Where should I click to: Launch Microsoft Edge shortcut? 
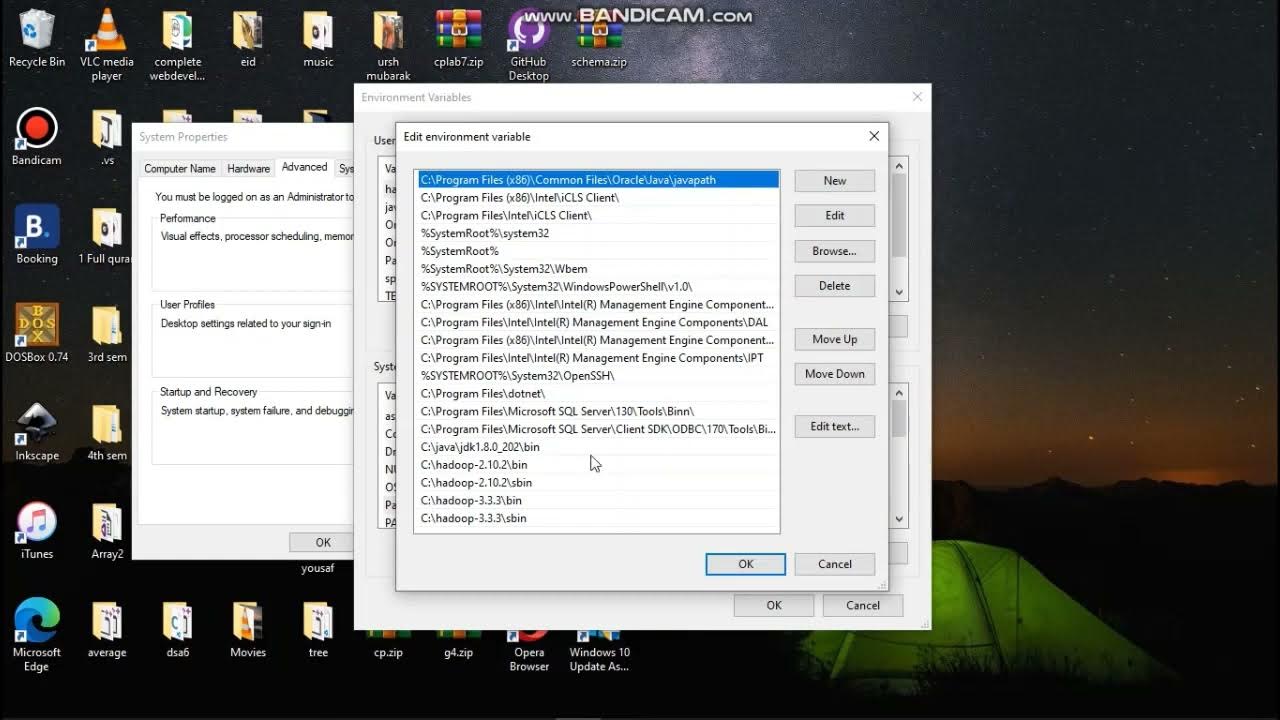pyautogui.click(x=37, y=636)
